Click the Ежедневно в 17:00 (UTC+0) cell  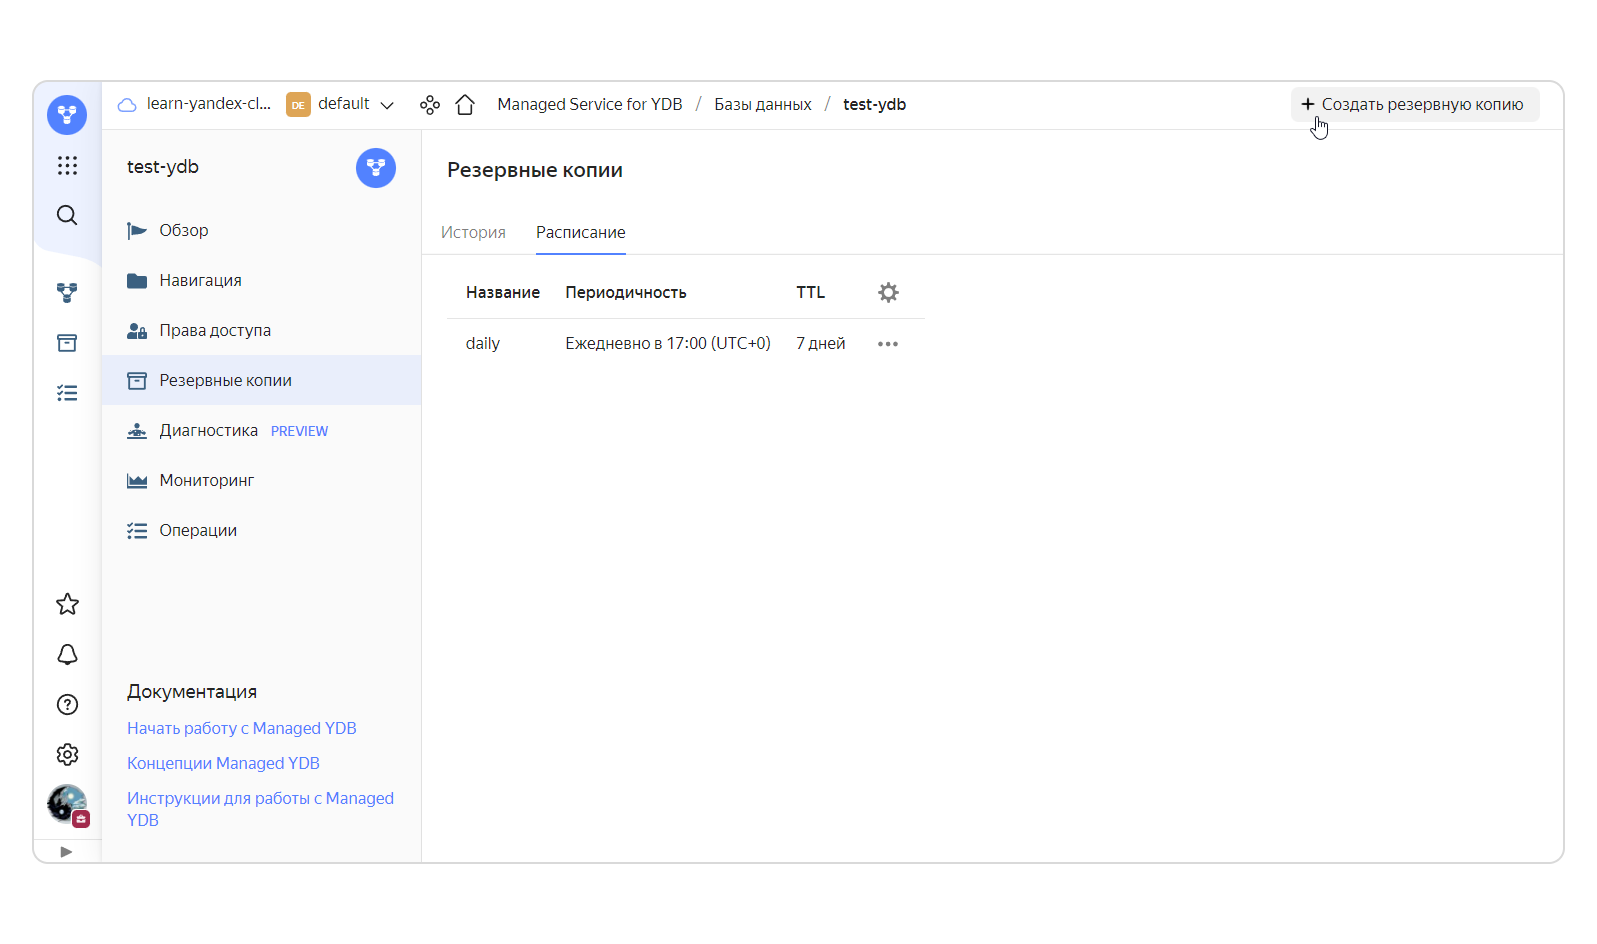coord(668,343)
